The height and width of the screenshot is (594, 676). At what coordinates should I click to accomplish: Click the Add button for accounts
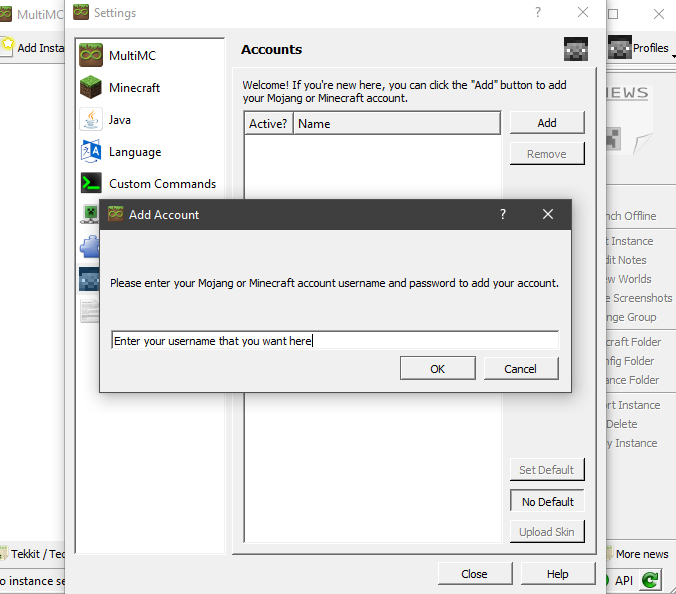click(x=547, y=123)
